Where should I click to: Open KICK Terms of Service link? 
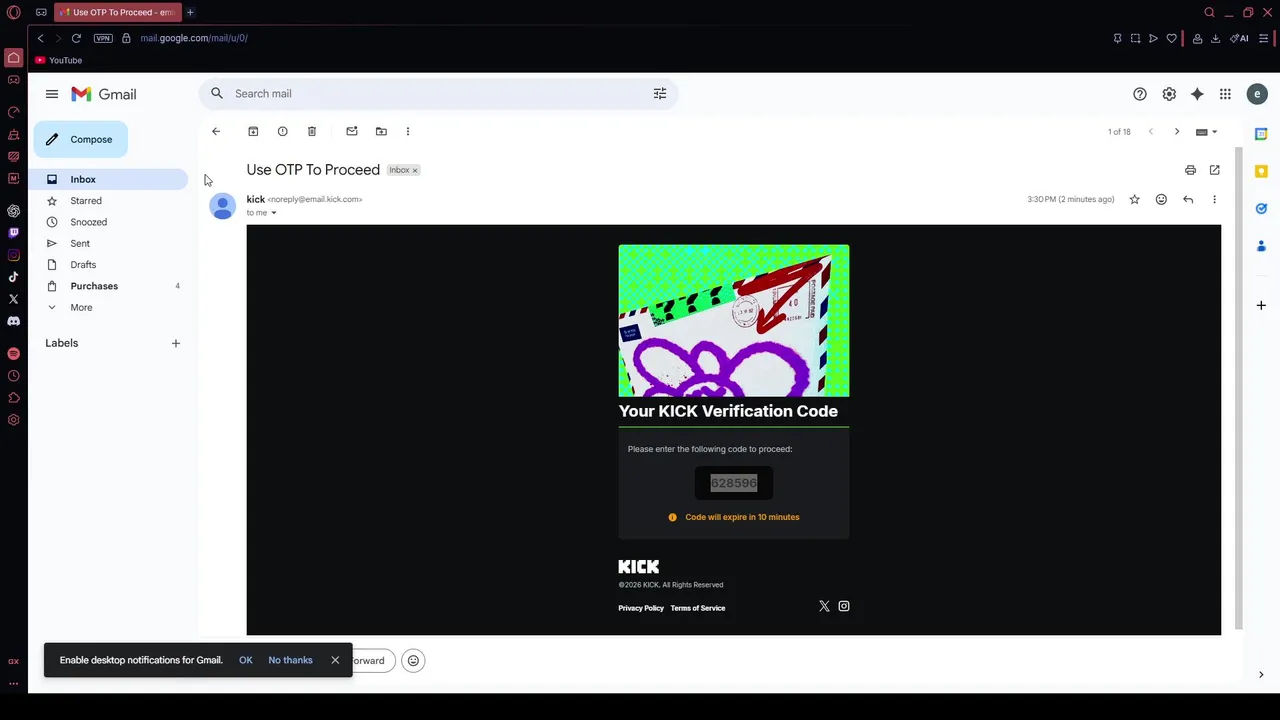(x=698, y=608)
